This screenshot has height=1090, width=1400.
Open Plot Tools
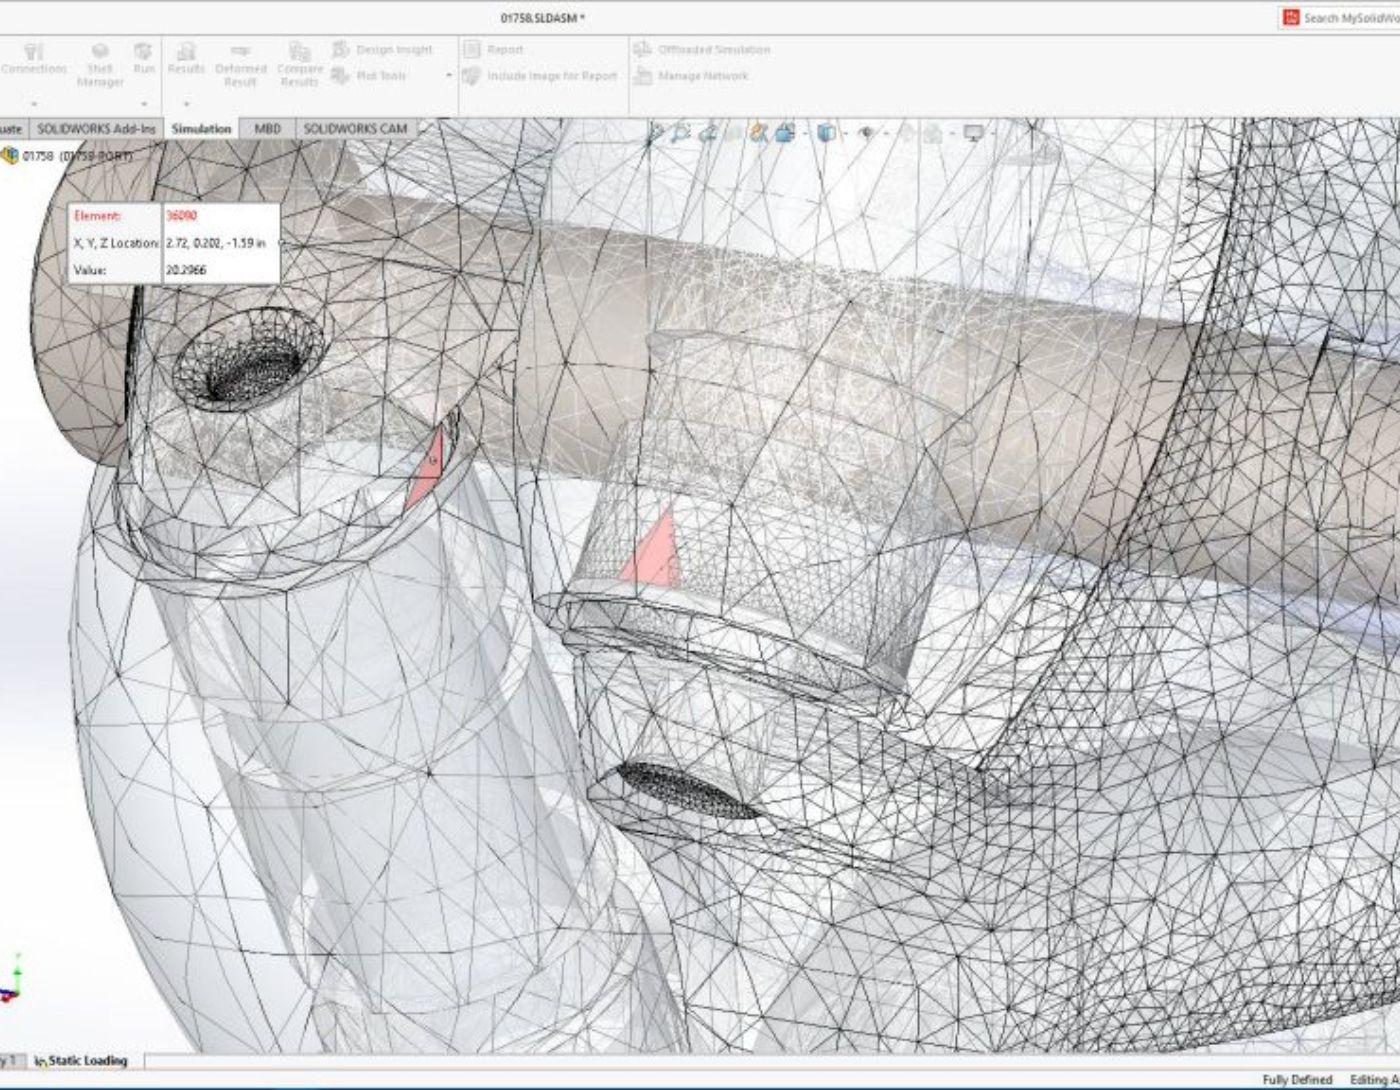(x=368, y=75)
